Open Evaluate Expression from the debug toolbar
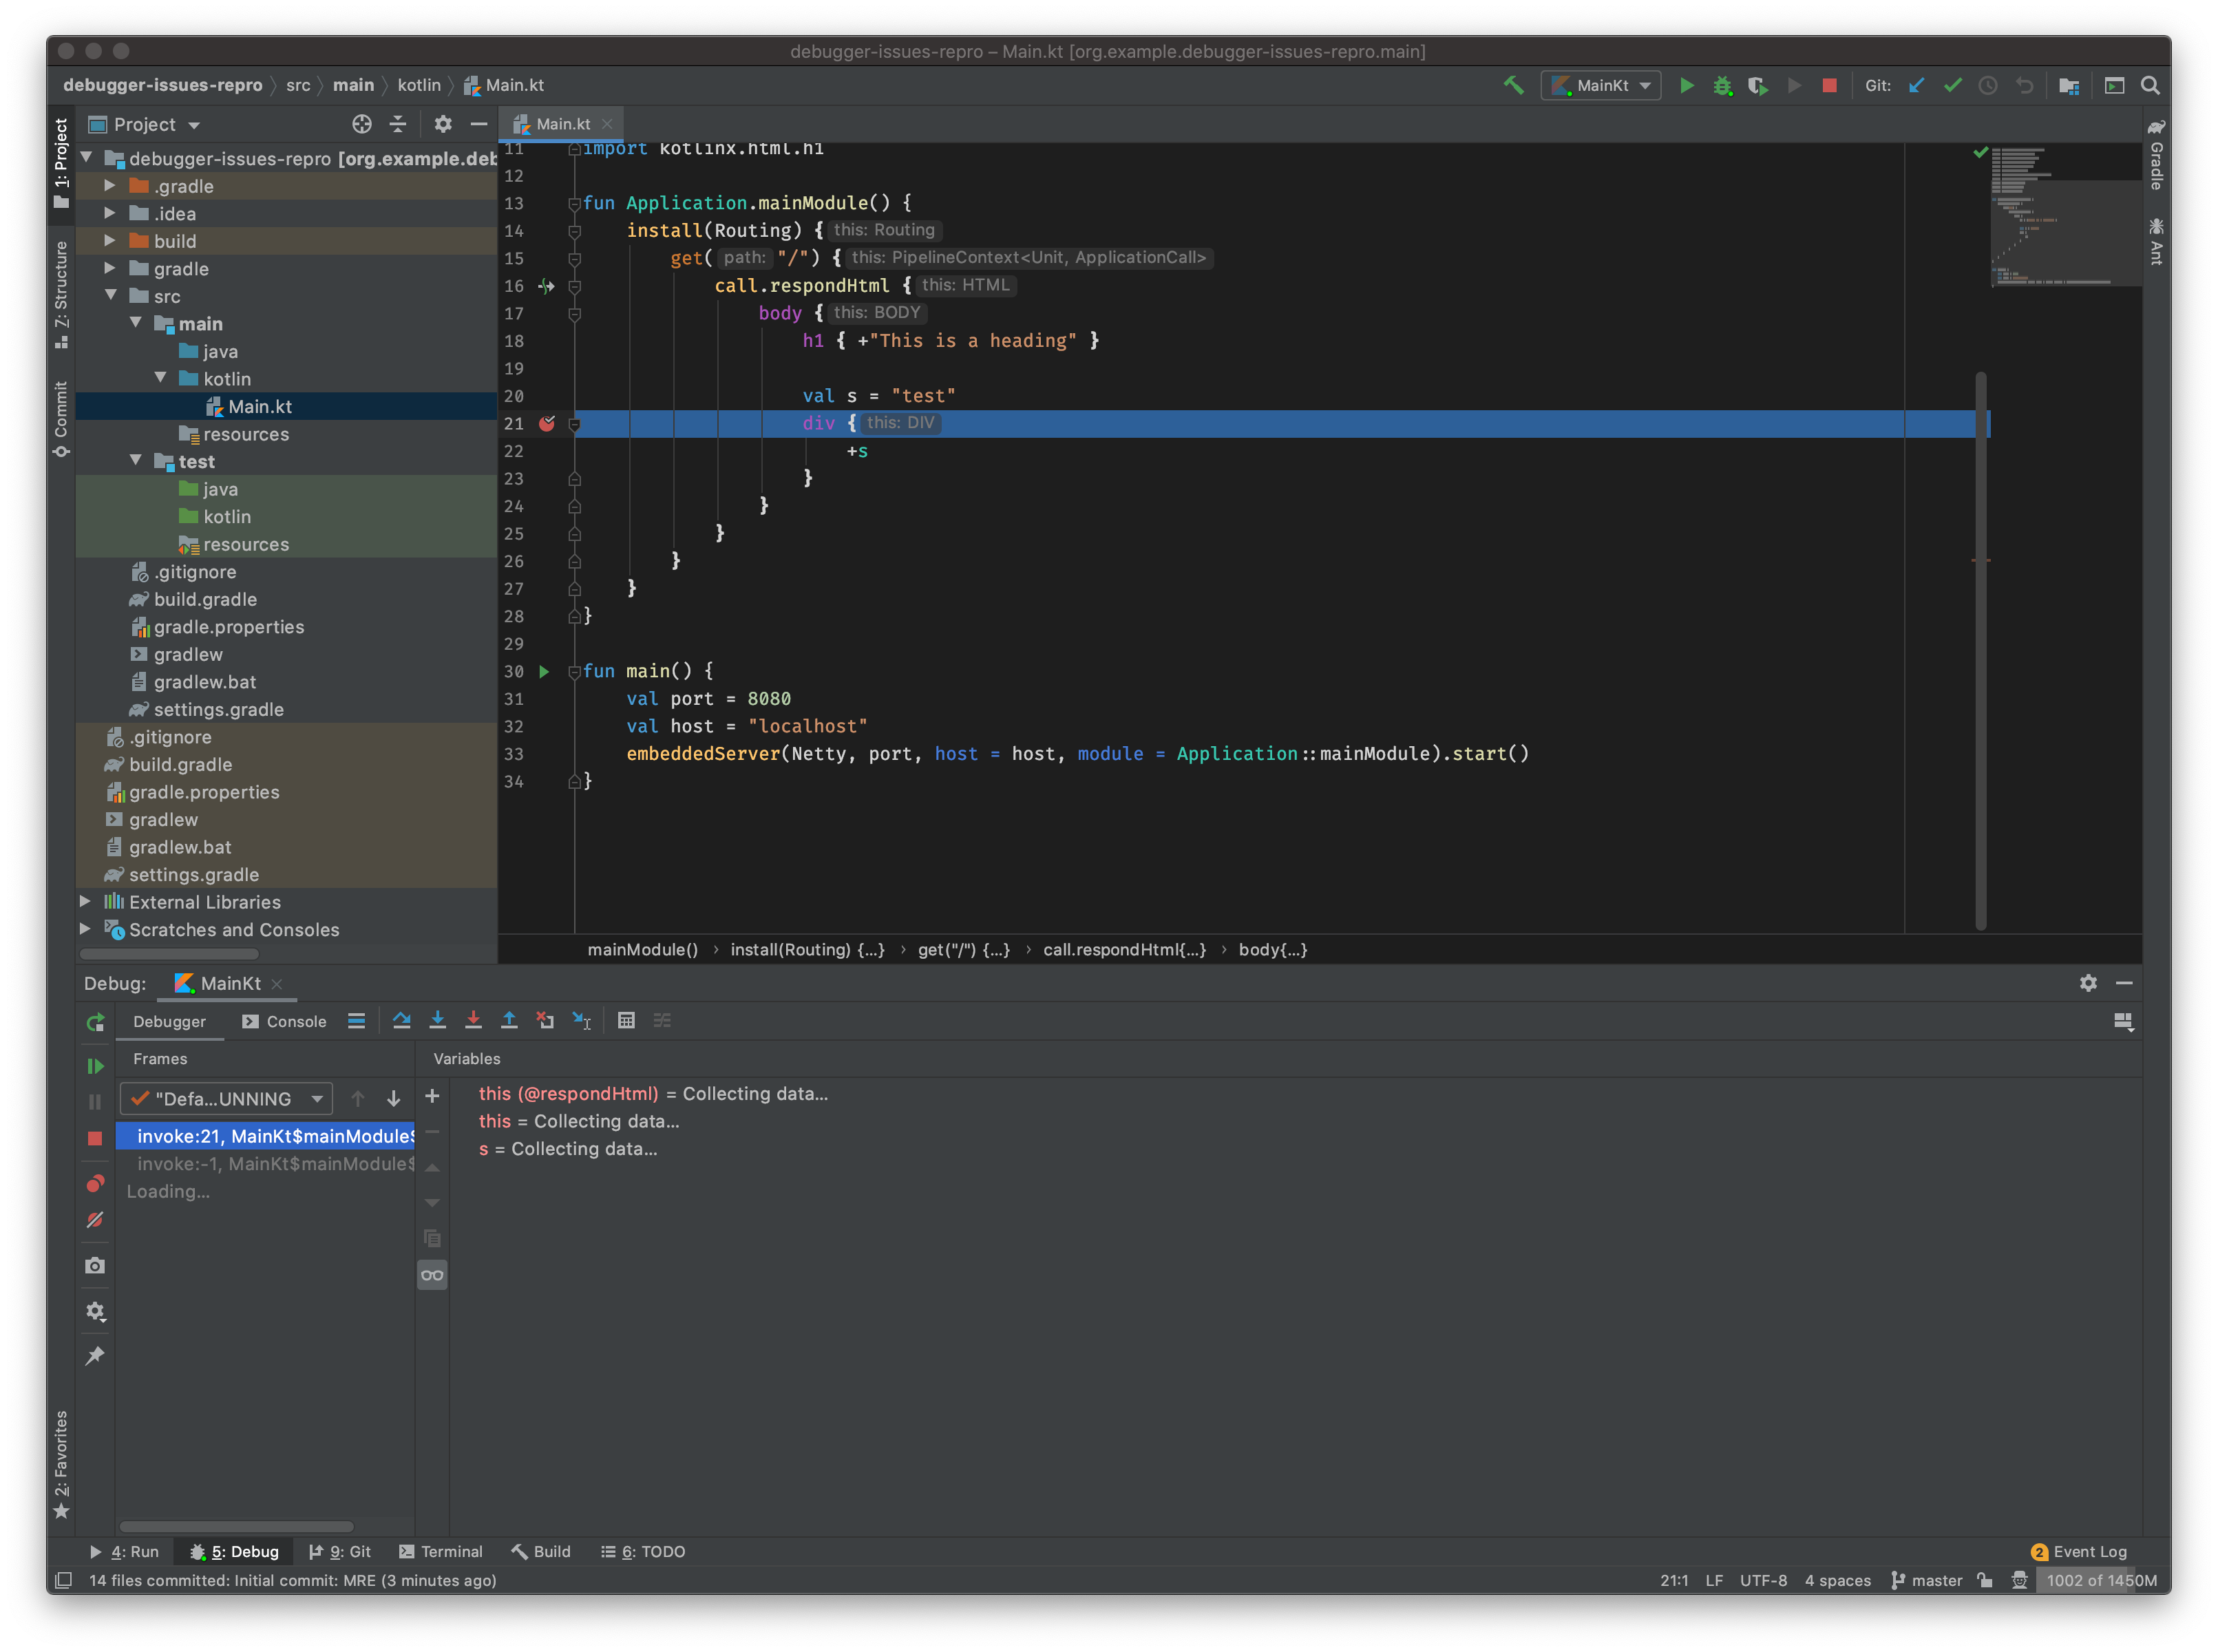The width and height of the screenshot is (2218, 1652). coord(628,1020)
